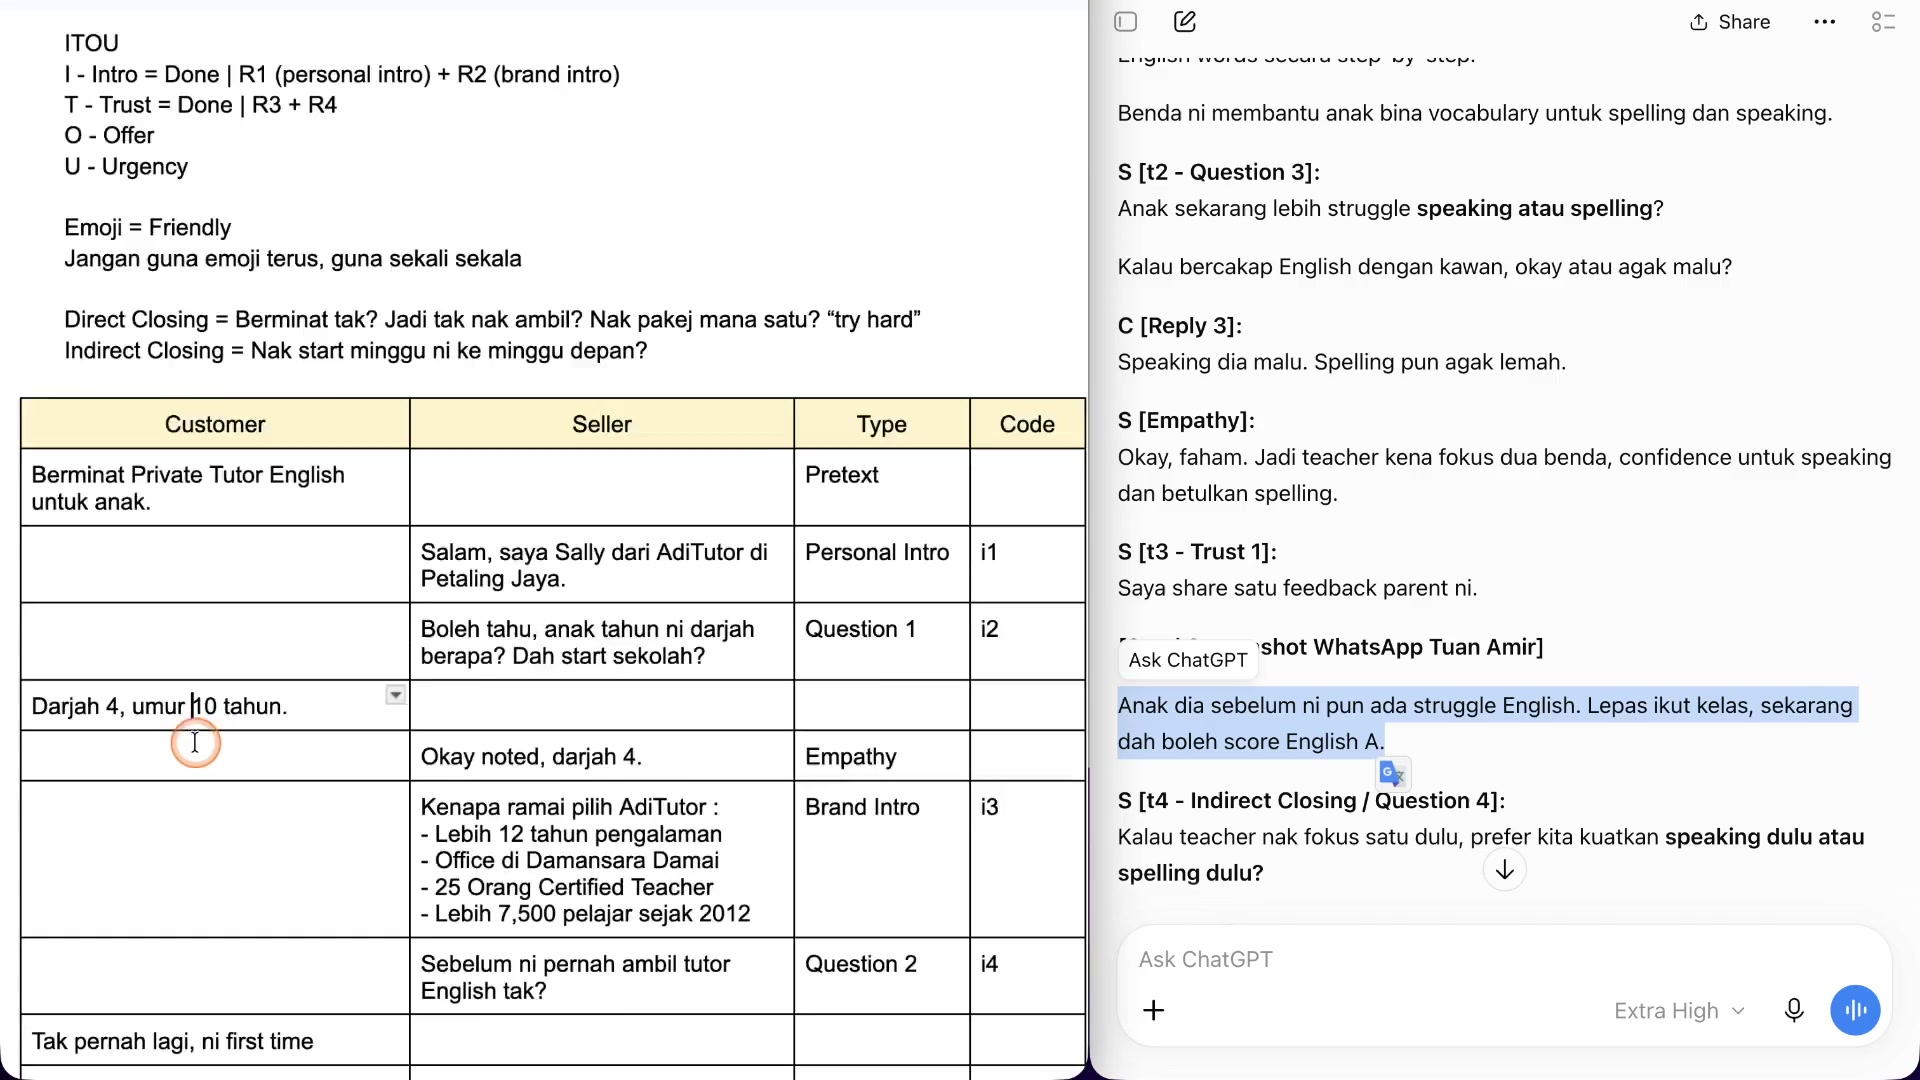Click the i1 code cell
1920x1080 pixels.
[x=1027, y=565]
